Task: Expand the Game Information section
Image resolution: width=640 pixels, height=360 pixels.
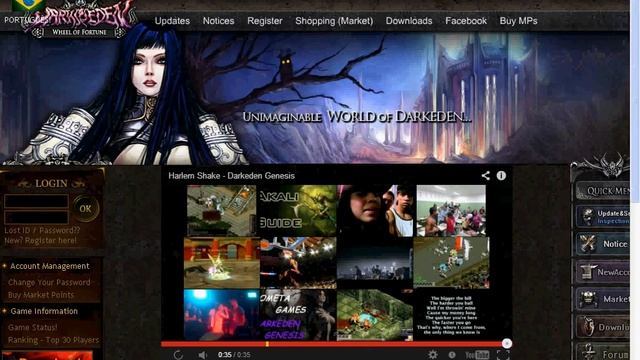Action: tap(44, 311)
